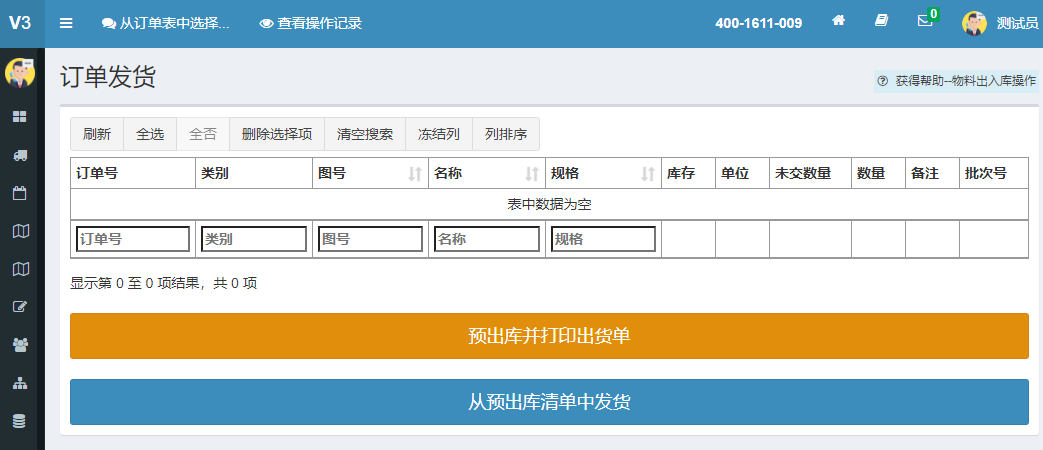Click the sidebar user avatar
Screen dimensions: 1043x450
(20, 73)
